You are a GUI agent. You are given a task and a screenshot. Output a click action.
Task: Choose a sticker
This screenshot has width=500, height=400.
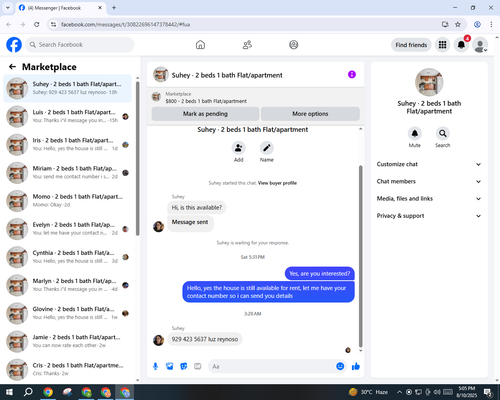tap(184, 366)
